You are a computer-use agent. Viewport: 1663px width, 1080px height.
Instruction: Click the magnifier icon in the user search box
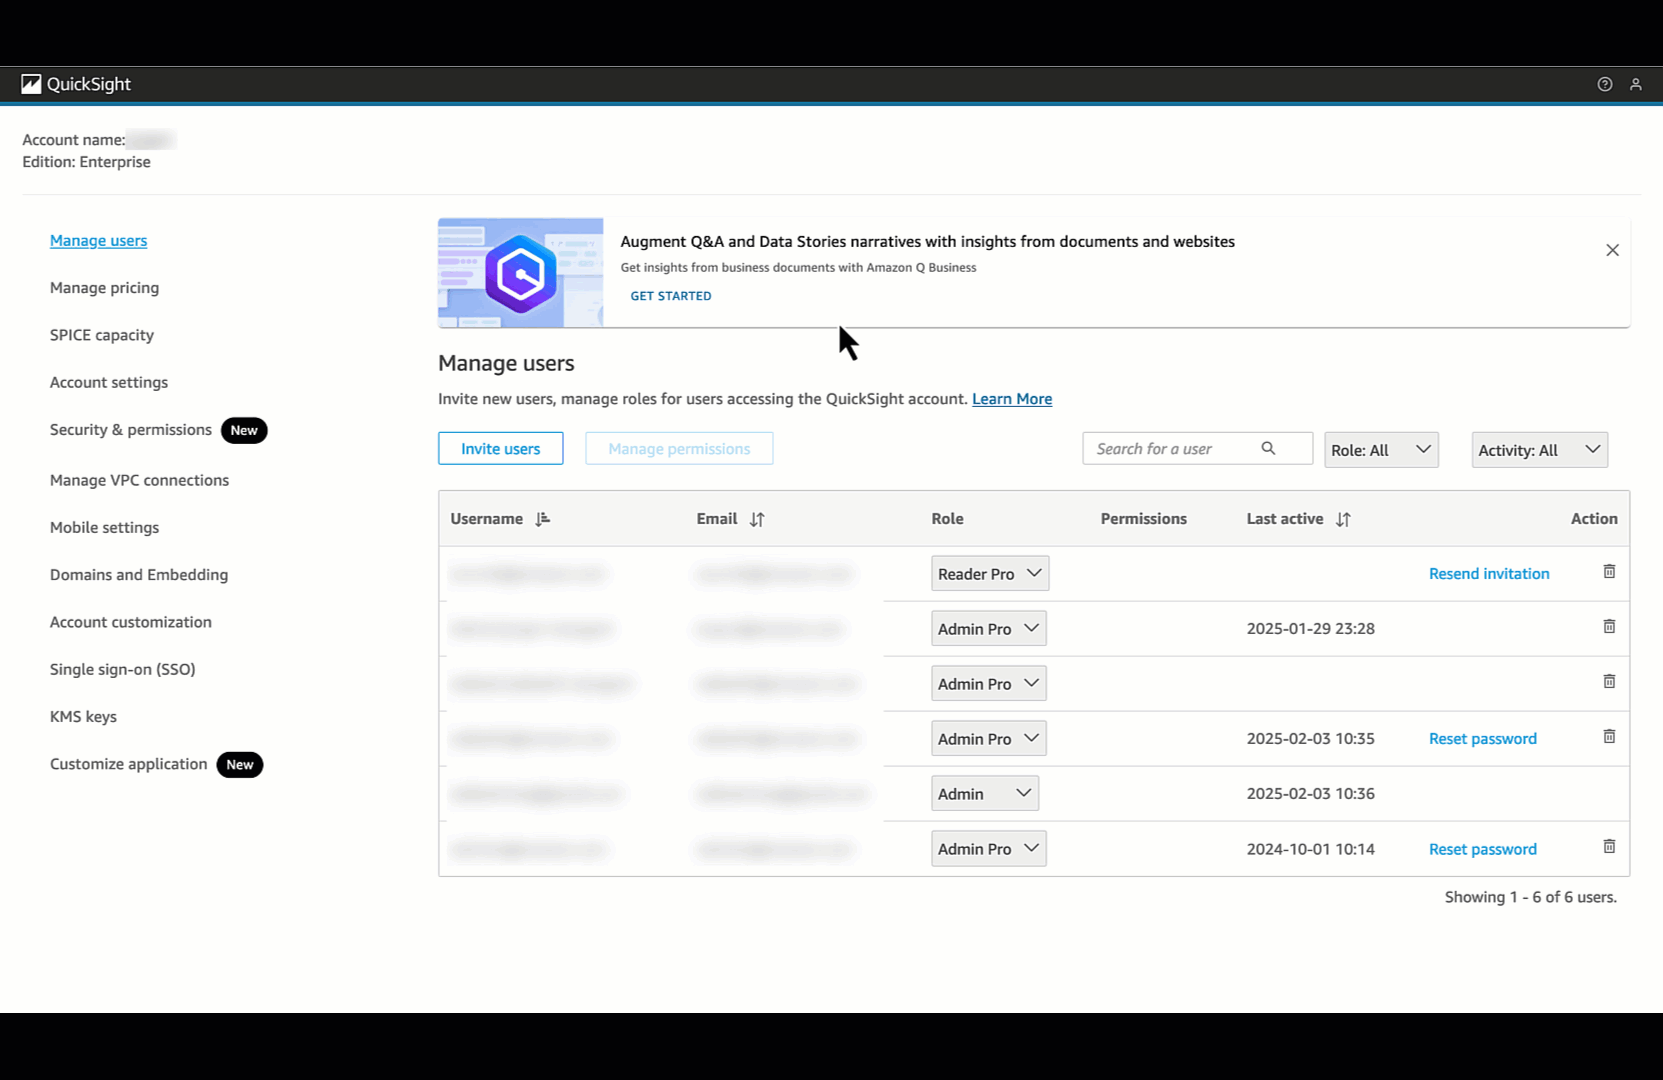click(x=1268, y=448)
